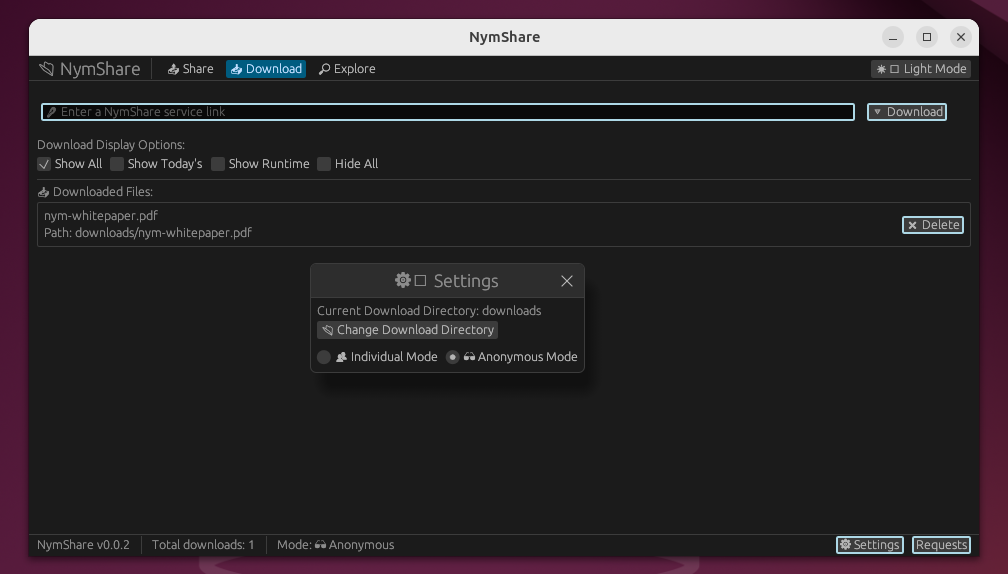Open the Requests panel
The width and height of the screenshot is (1008, 574).
coord(941,545)
